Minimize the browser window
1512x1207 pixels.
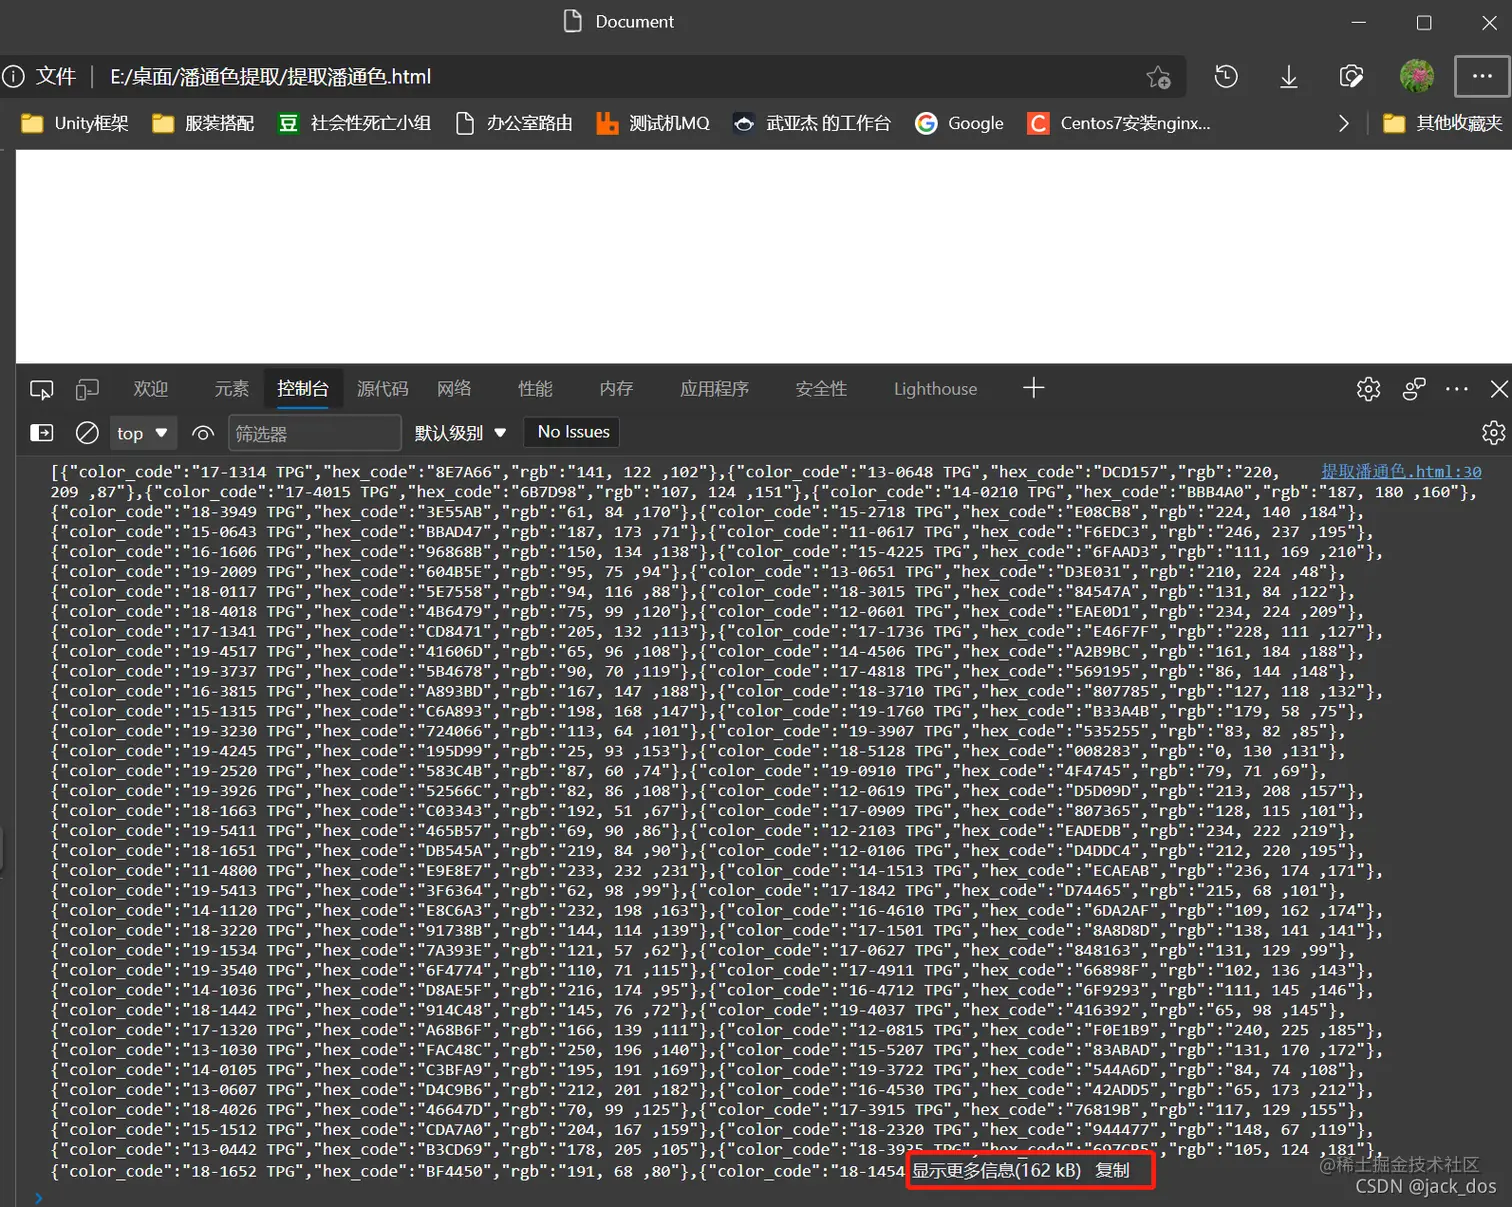[1359, 22]
